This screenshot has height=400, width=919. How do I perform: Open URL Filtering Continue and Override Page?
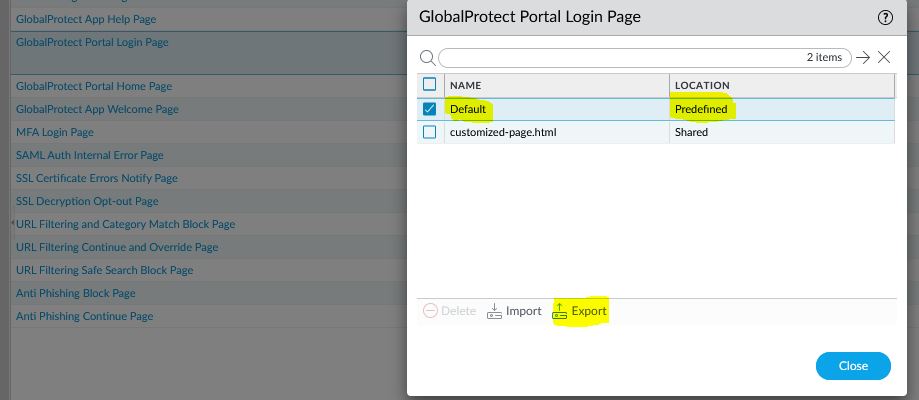click(x=117, y=247)
